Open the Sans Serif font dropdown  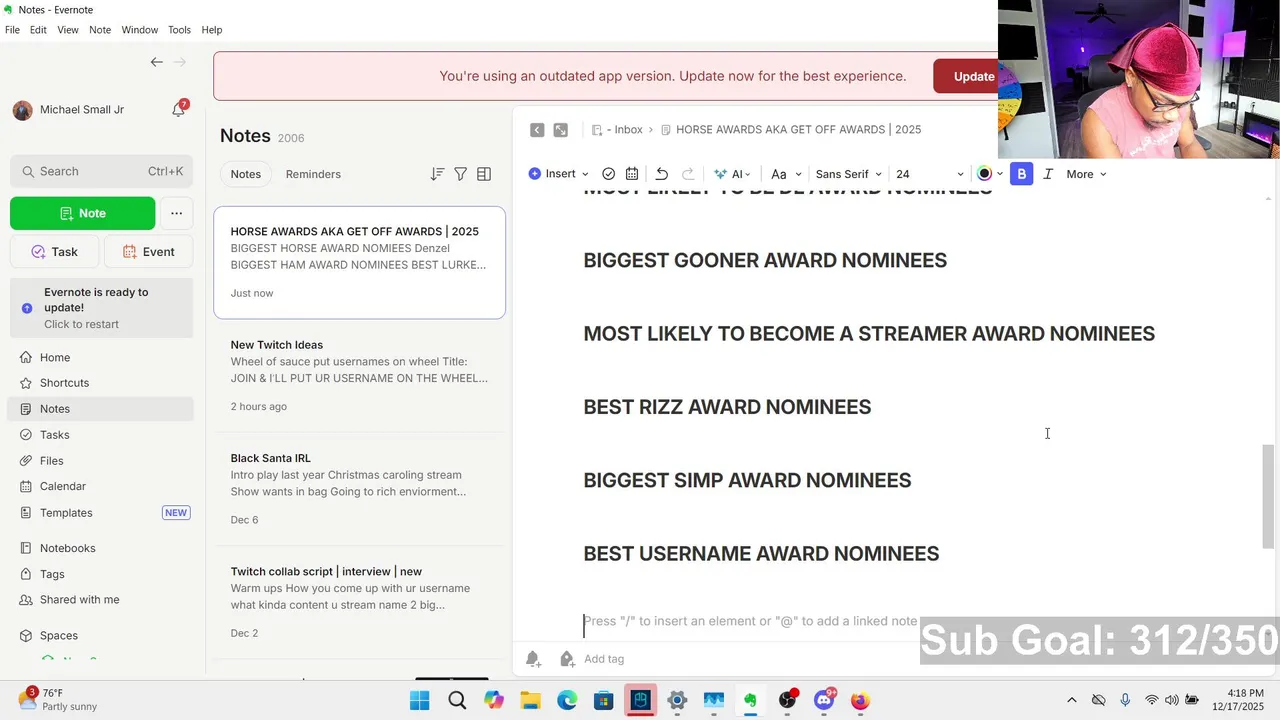[x=849, y=174]
